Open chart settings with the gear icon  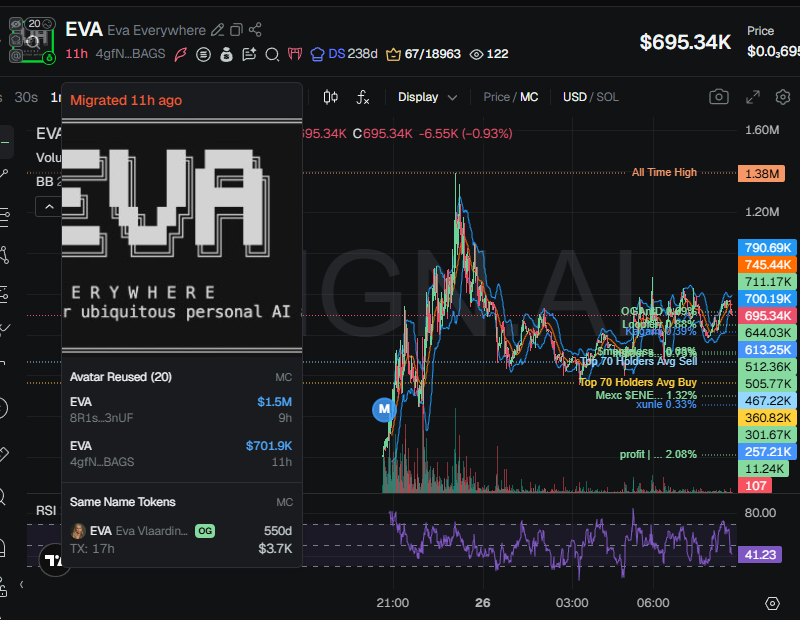coord(781,97)
